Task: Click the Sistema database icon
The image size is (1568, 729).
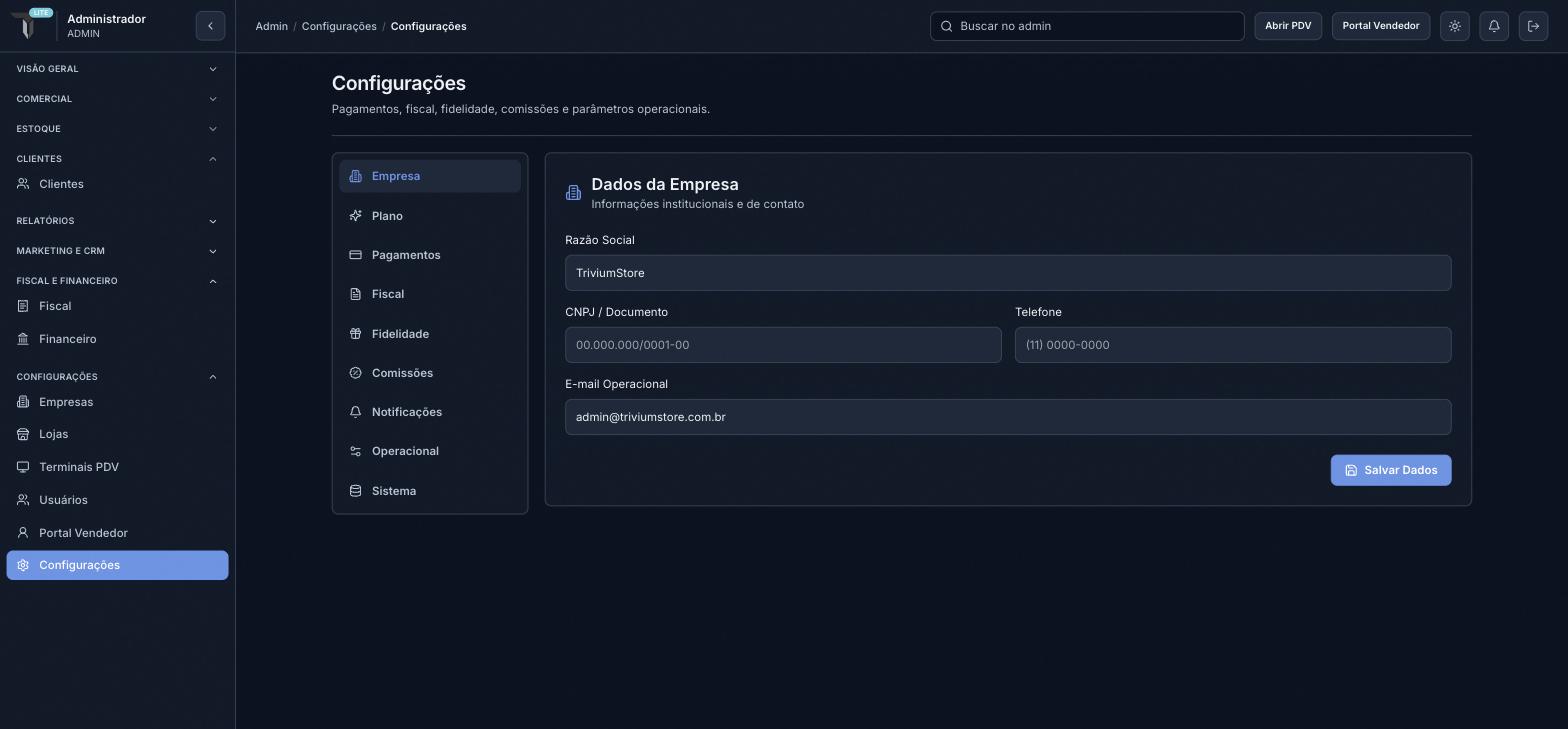Action: click(355, 491)
